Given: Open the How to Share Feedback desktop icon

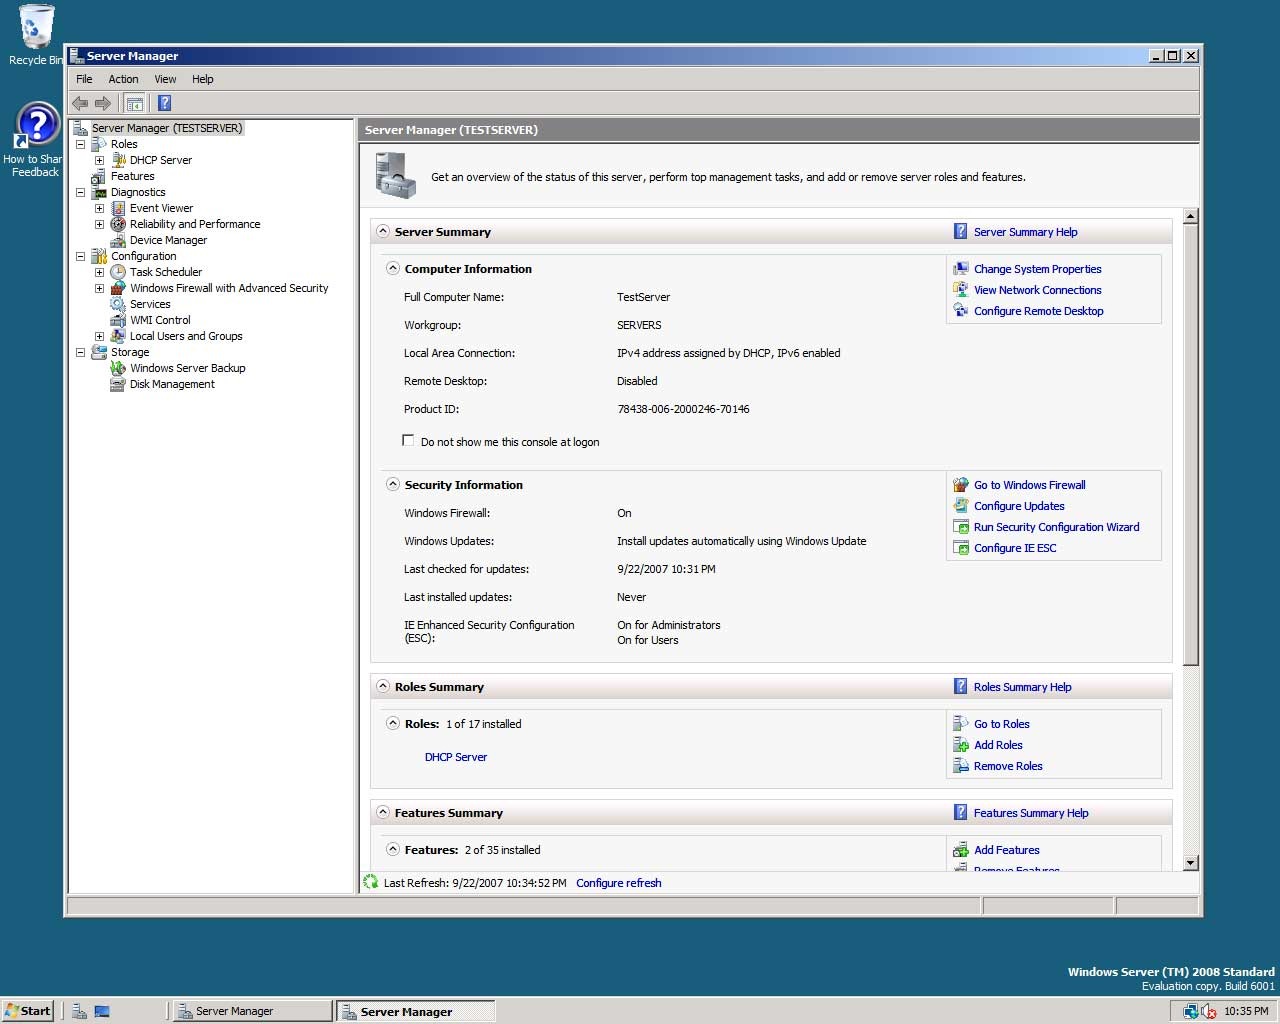Looking at the screenshot, I should point(36,140).
